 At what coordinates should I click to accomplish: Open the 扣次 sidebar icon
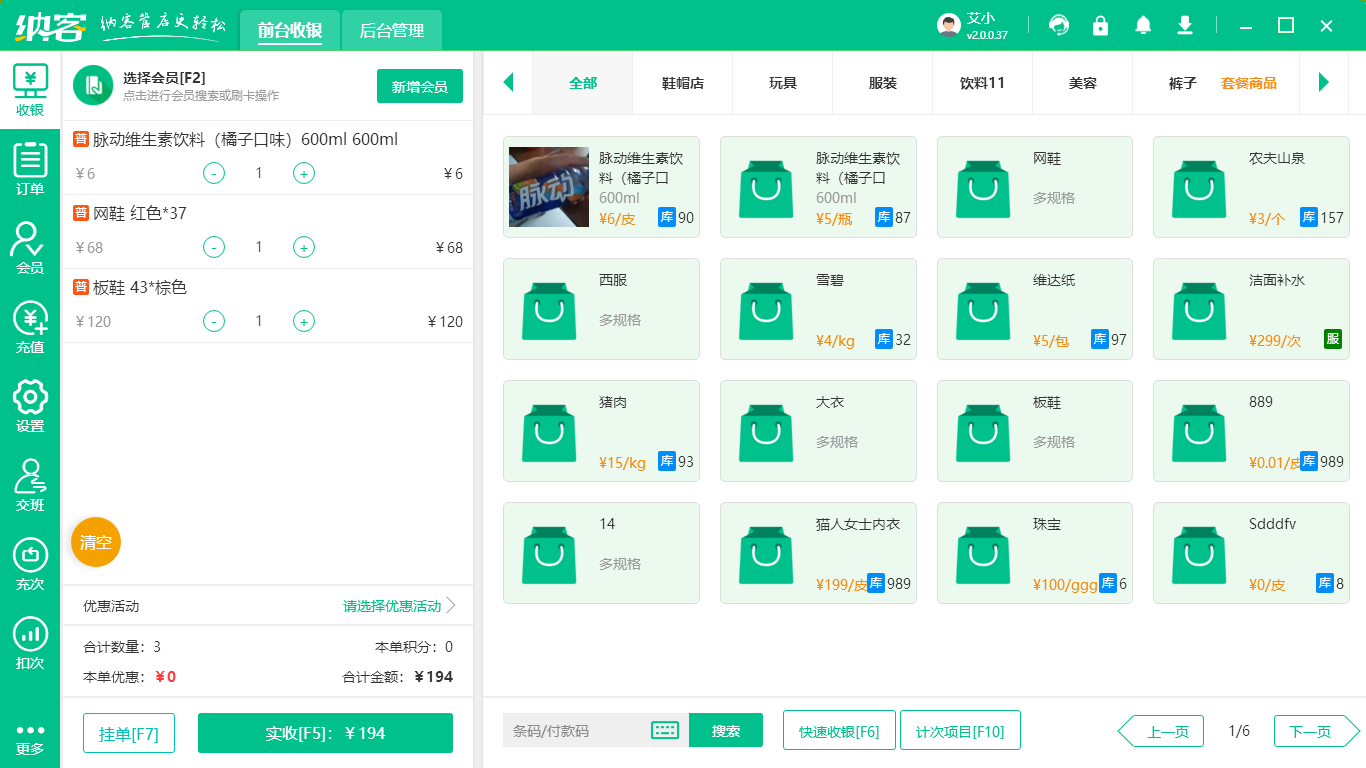30,643
